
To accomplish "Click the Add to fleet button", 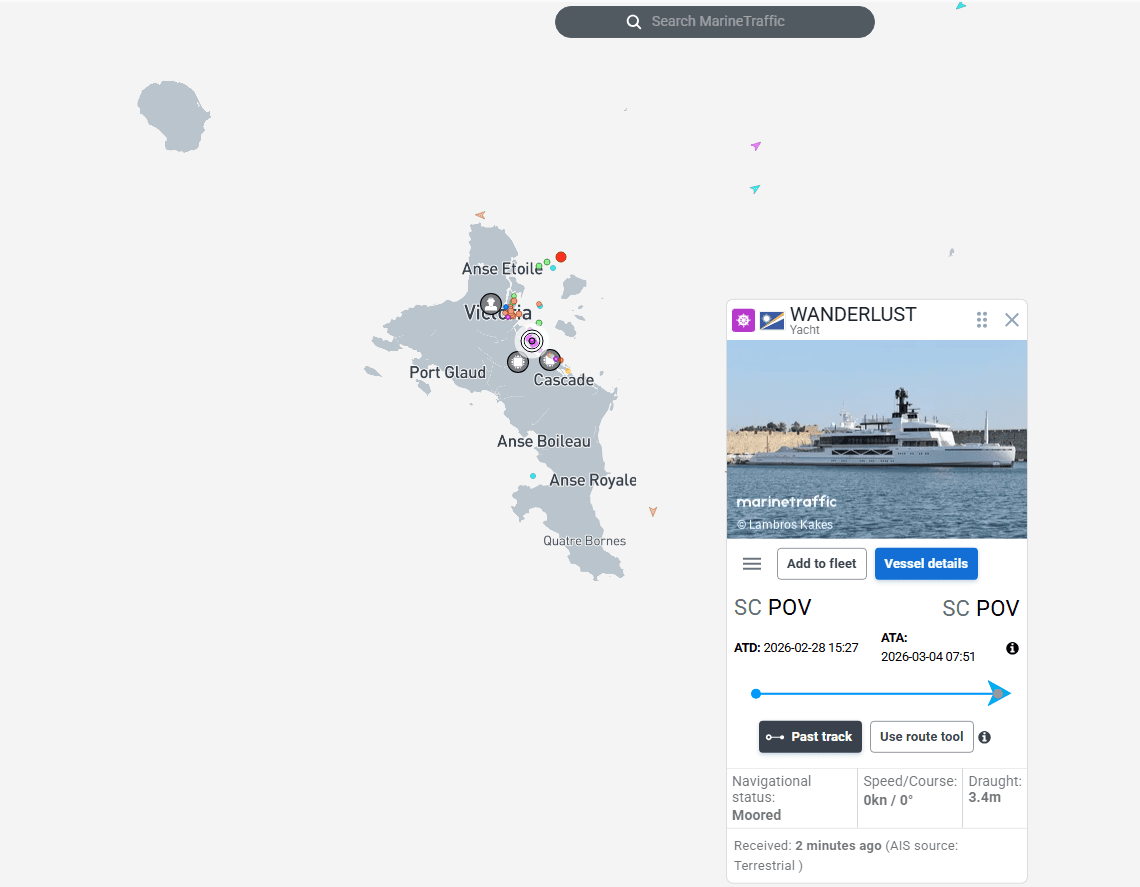I will pyautogui.click(x=821, y=564).
